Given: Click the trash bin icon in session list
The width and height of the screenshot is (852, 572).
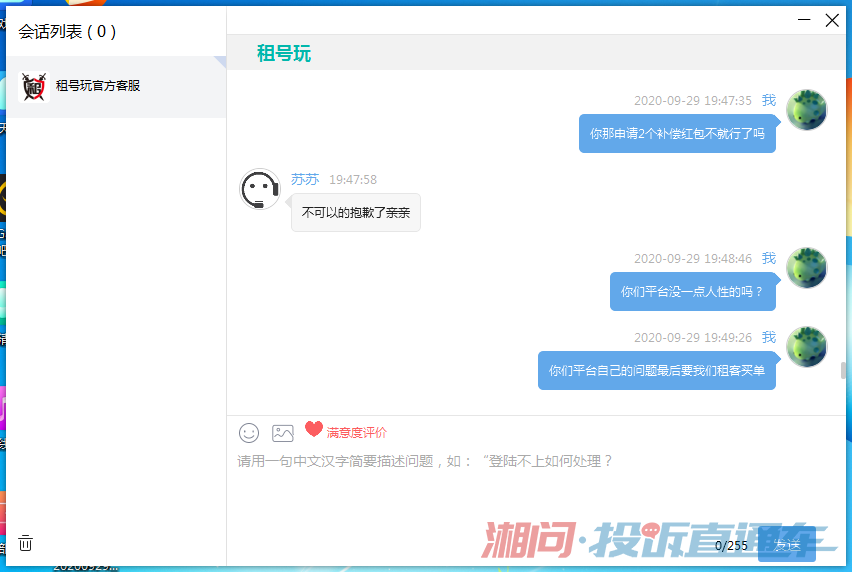Looking at the screenshot, I should pos(26,543).
